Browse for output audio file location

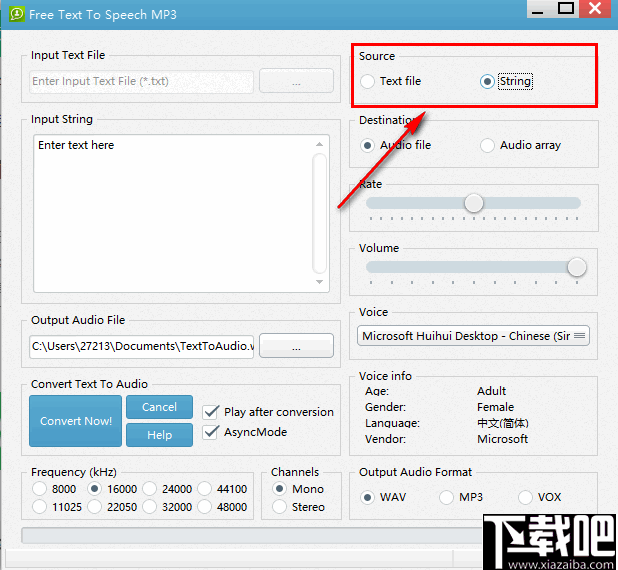click(296, 346)
